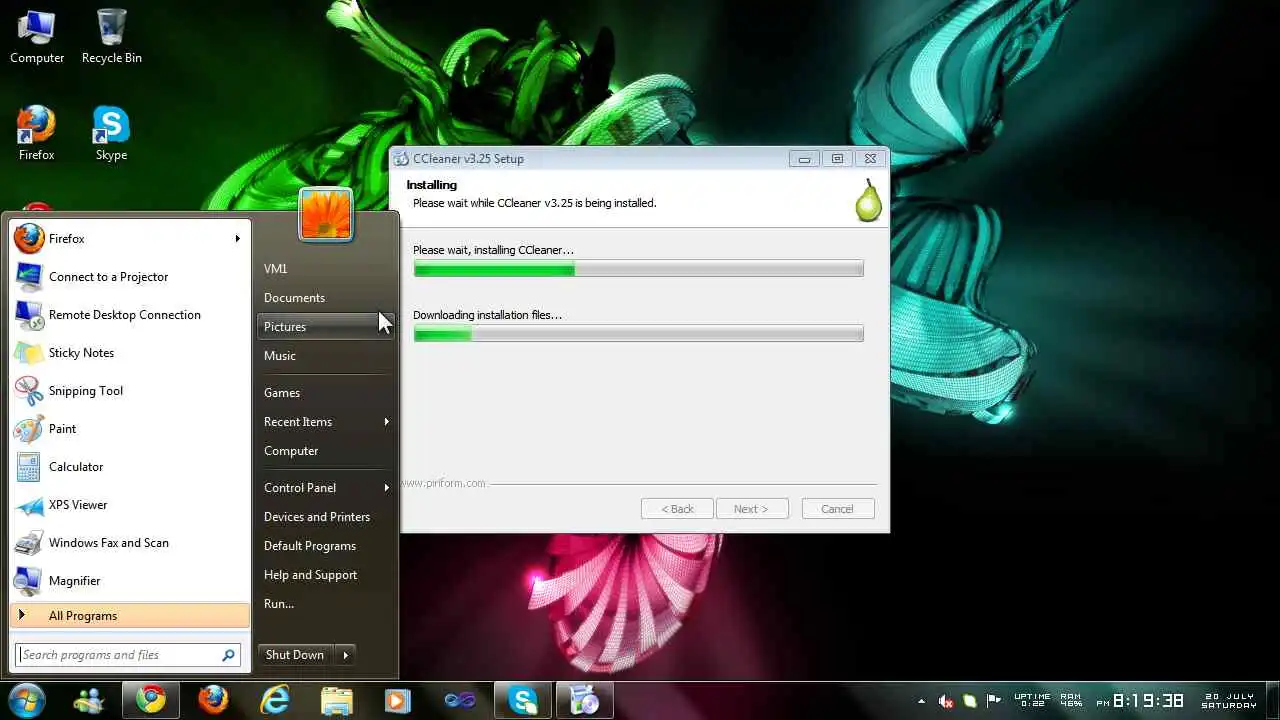Click the muted volume tray icon
The image size is (1280, 720).
point(946,701)
